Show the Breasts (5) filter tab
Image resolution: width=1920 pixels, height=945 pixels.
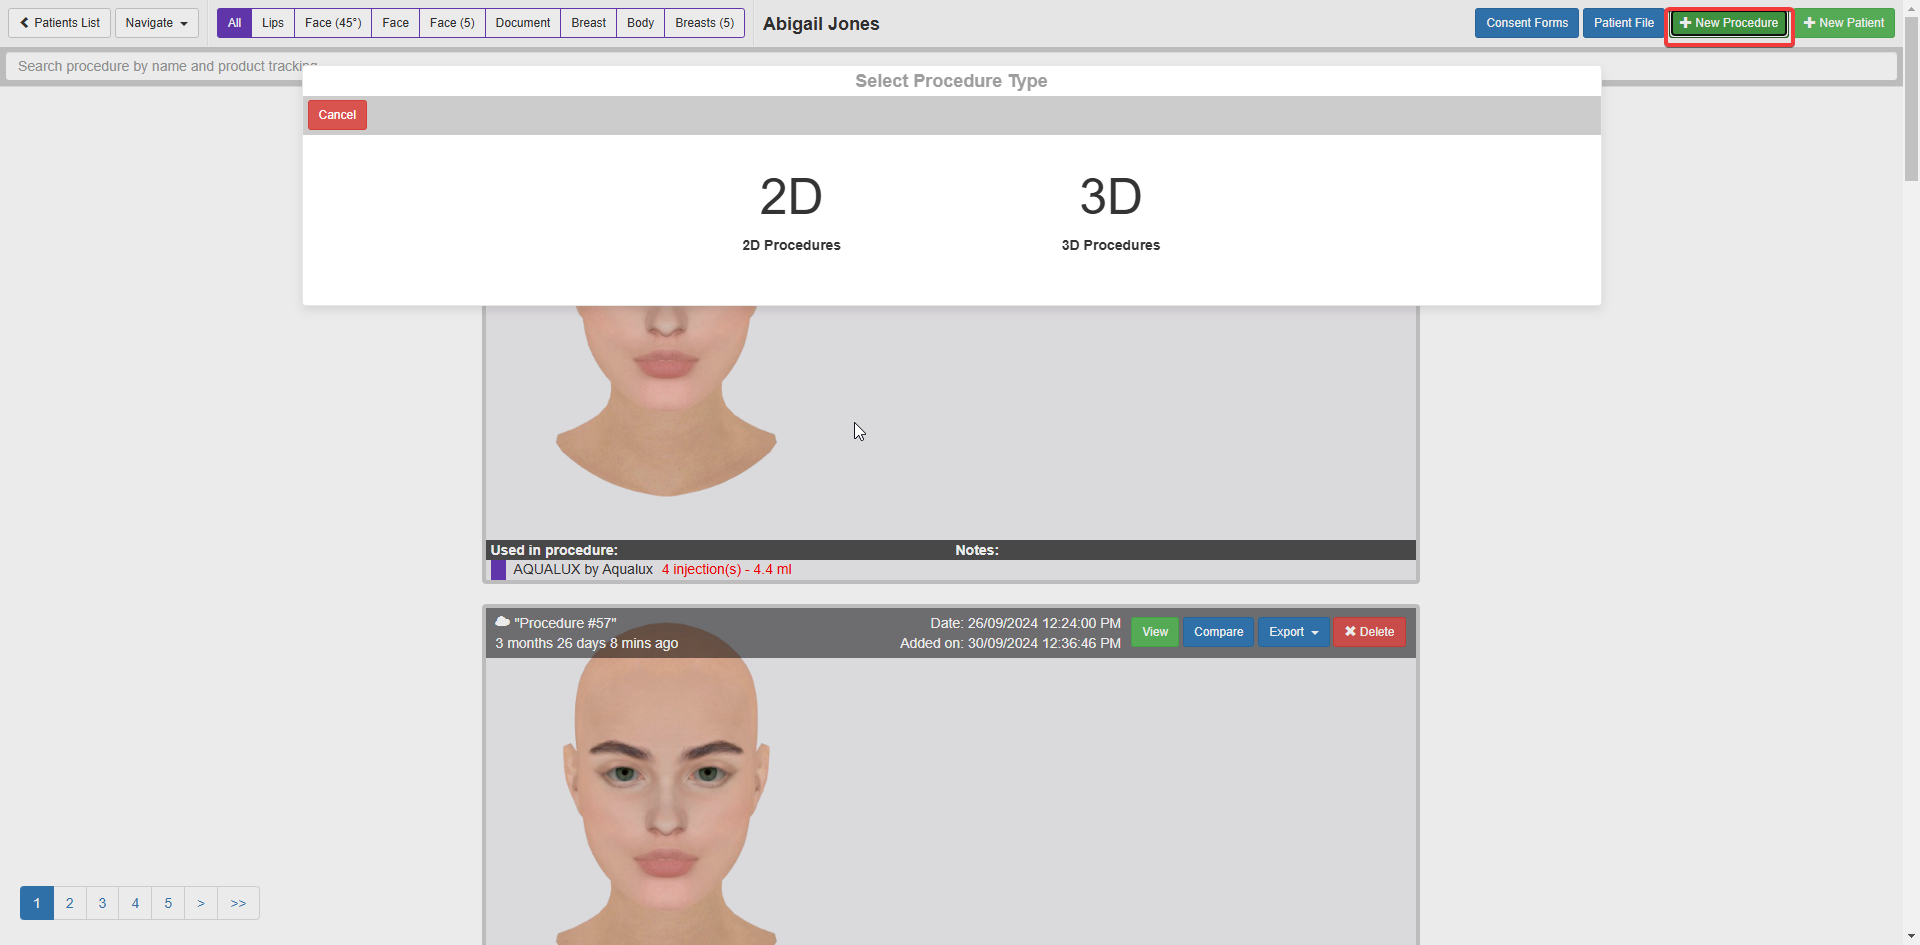point(704,23)
